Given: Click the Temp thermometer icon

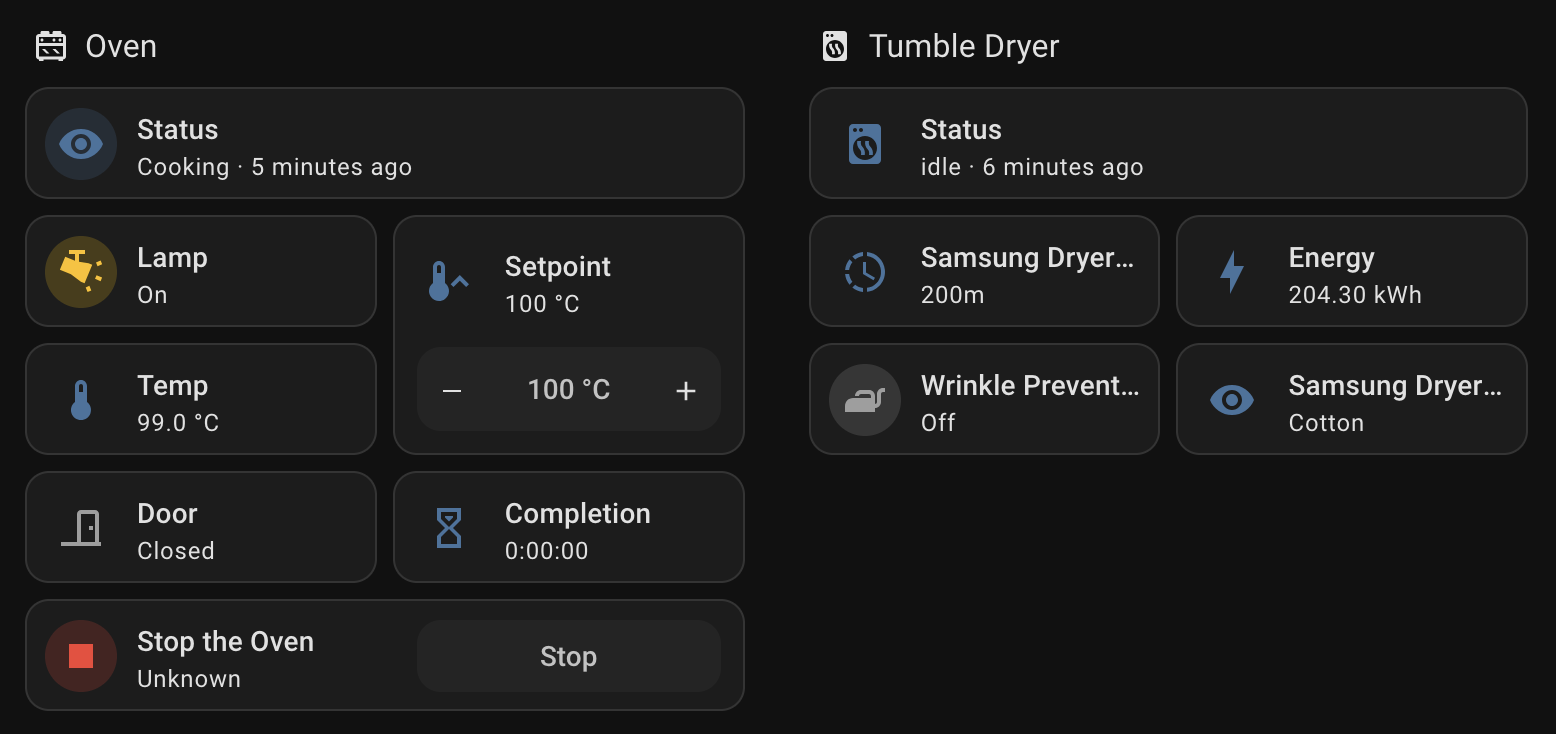Looking at the screenshot, I should tap(81, 400).
